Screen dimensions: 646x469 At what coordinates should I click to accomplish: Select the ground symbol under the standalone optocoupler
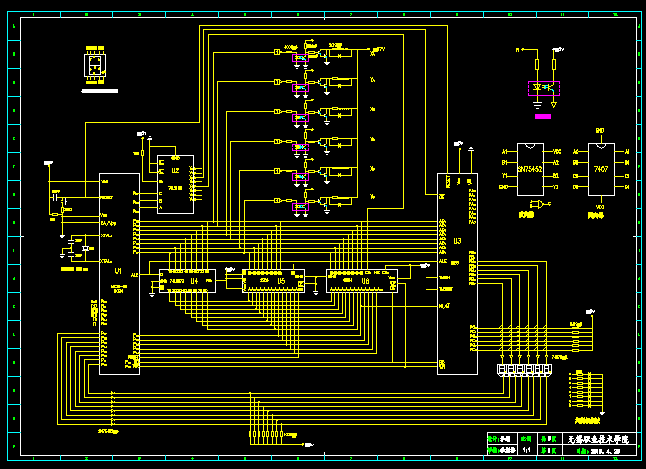537,105
